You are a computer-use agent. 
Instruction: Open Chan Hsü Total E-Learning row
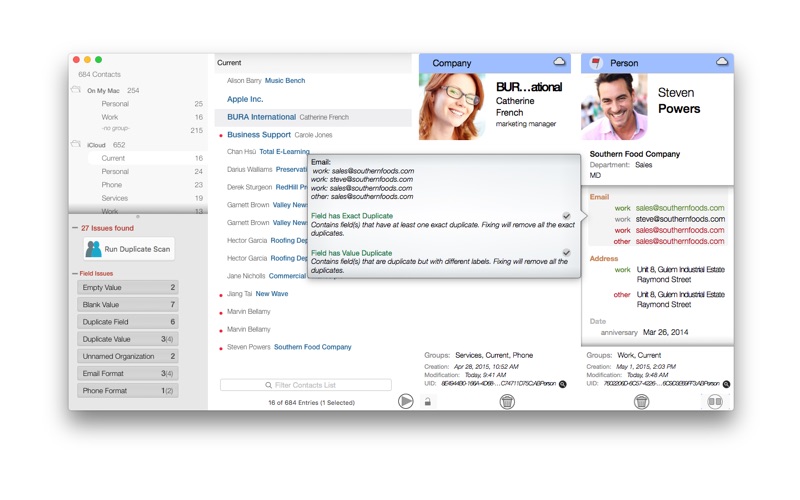coord(268,152)
